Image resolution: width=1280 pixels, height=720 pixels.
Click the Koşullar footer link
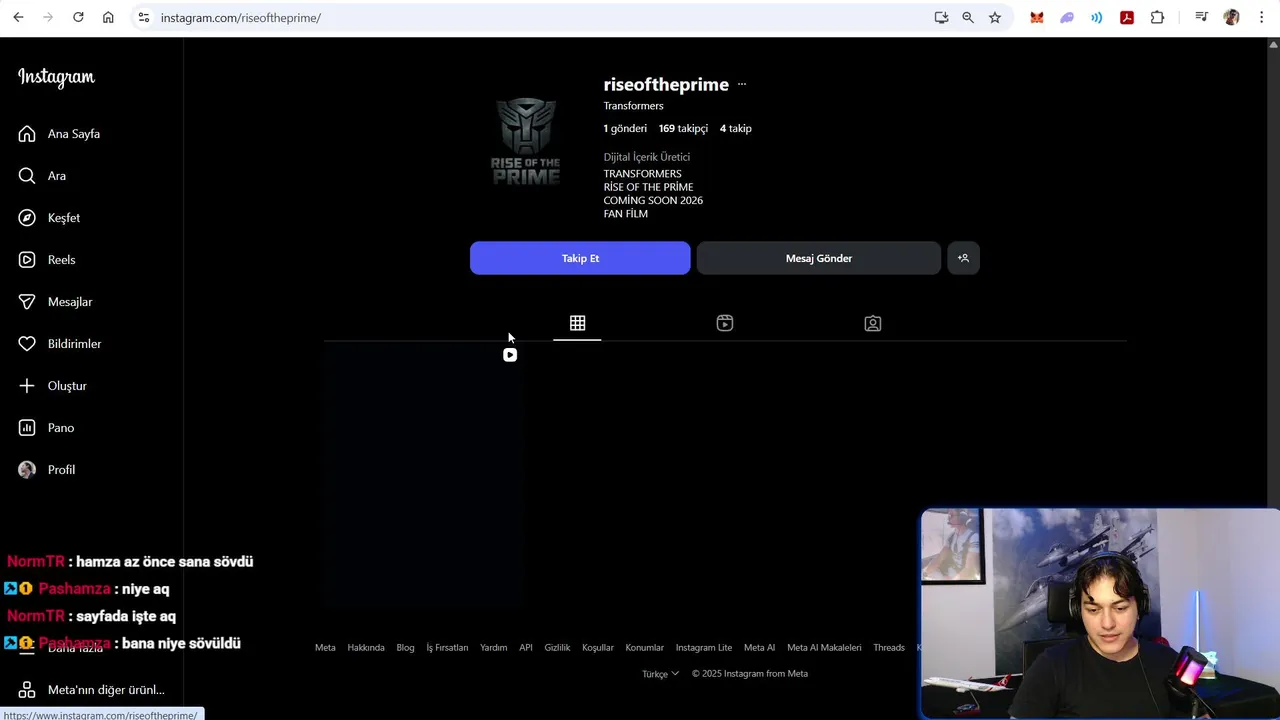pos(598,648)
